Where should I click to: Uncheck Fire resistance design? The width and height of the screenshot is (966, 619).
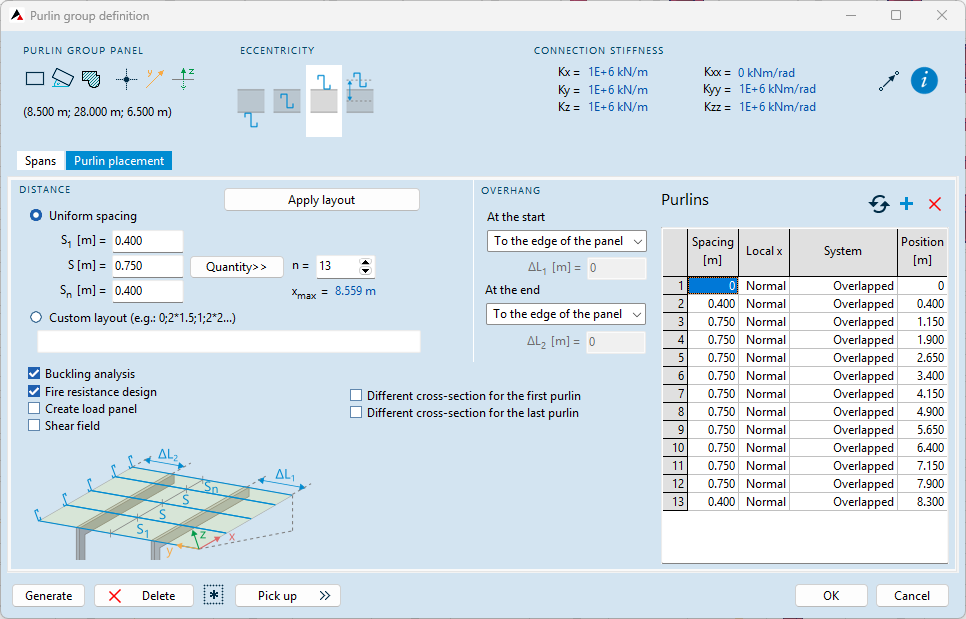[34, 391]
